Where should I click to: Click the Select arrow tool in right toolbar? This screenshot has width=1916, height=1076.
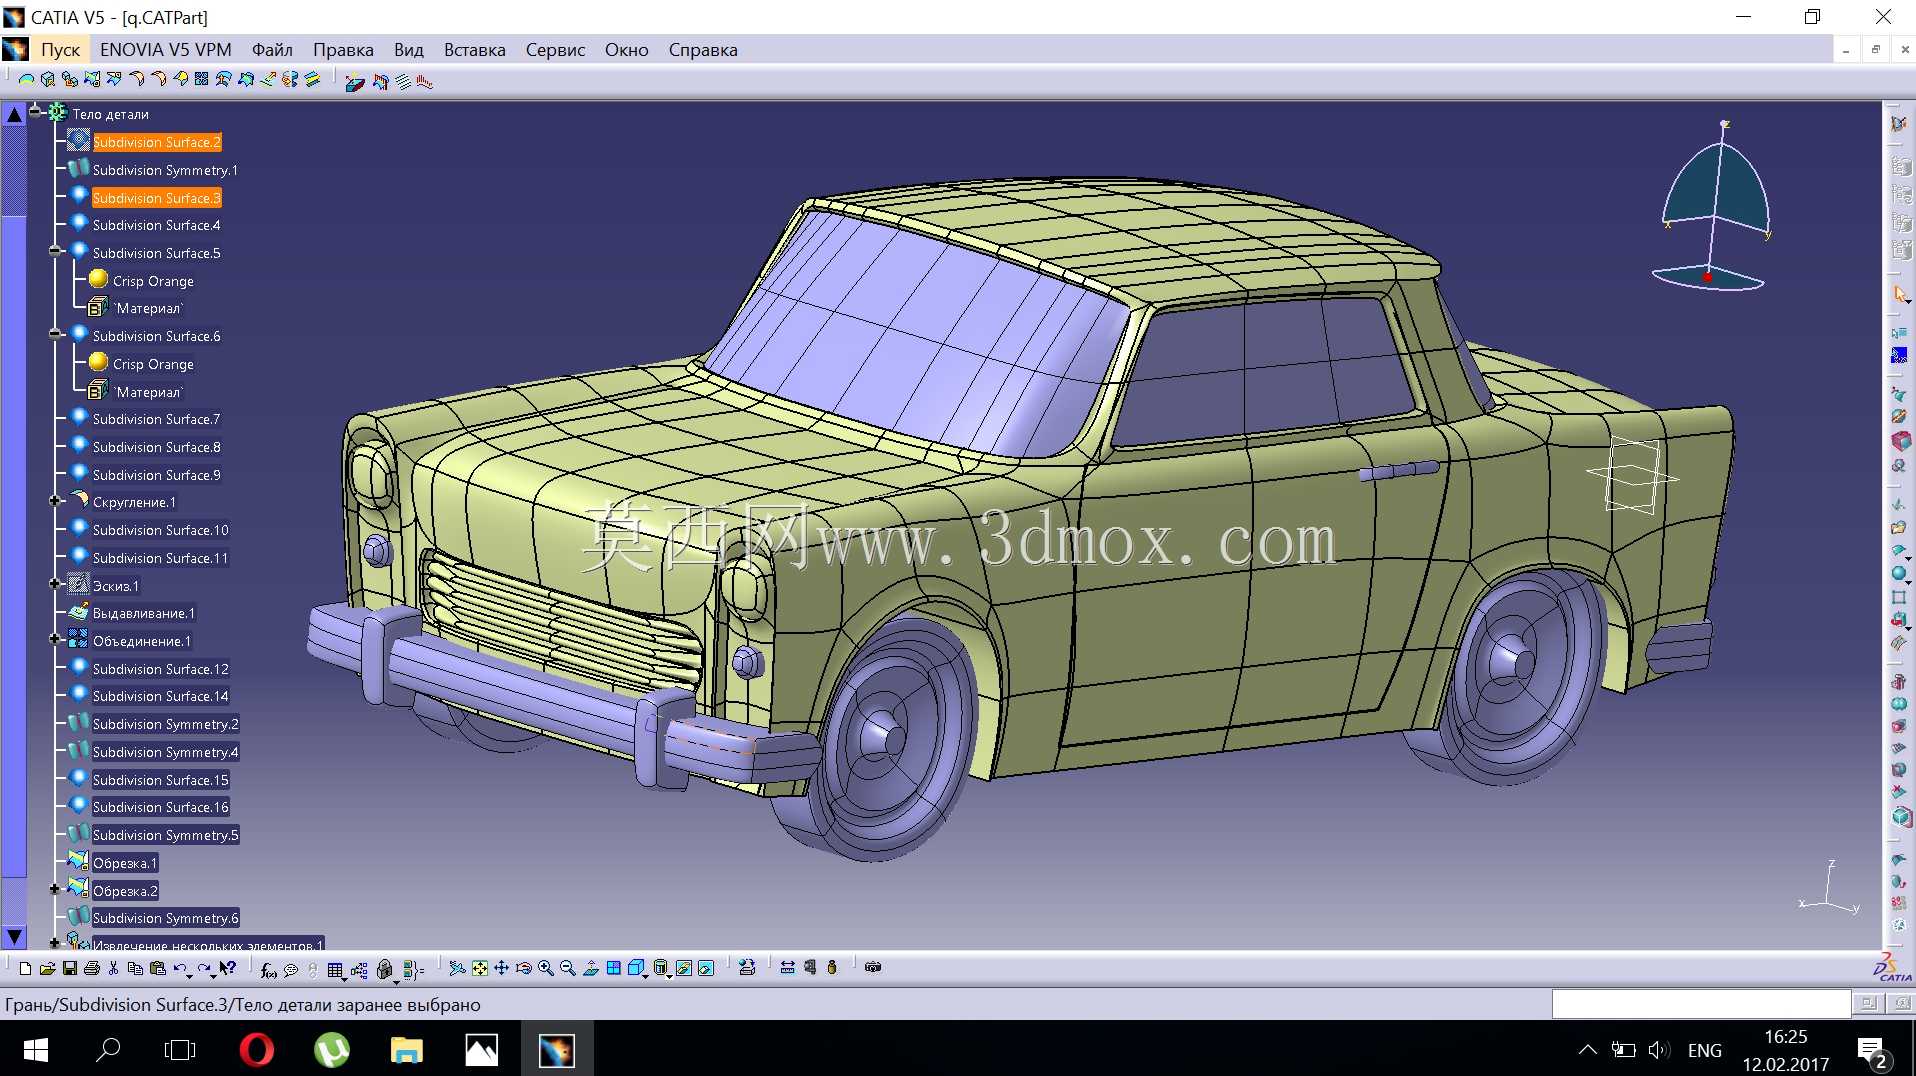click(1900, 294)
